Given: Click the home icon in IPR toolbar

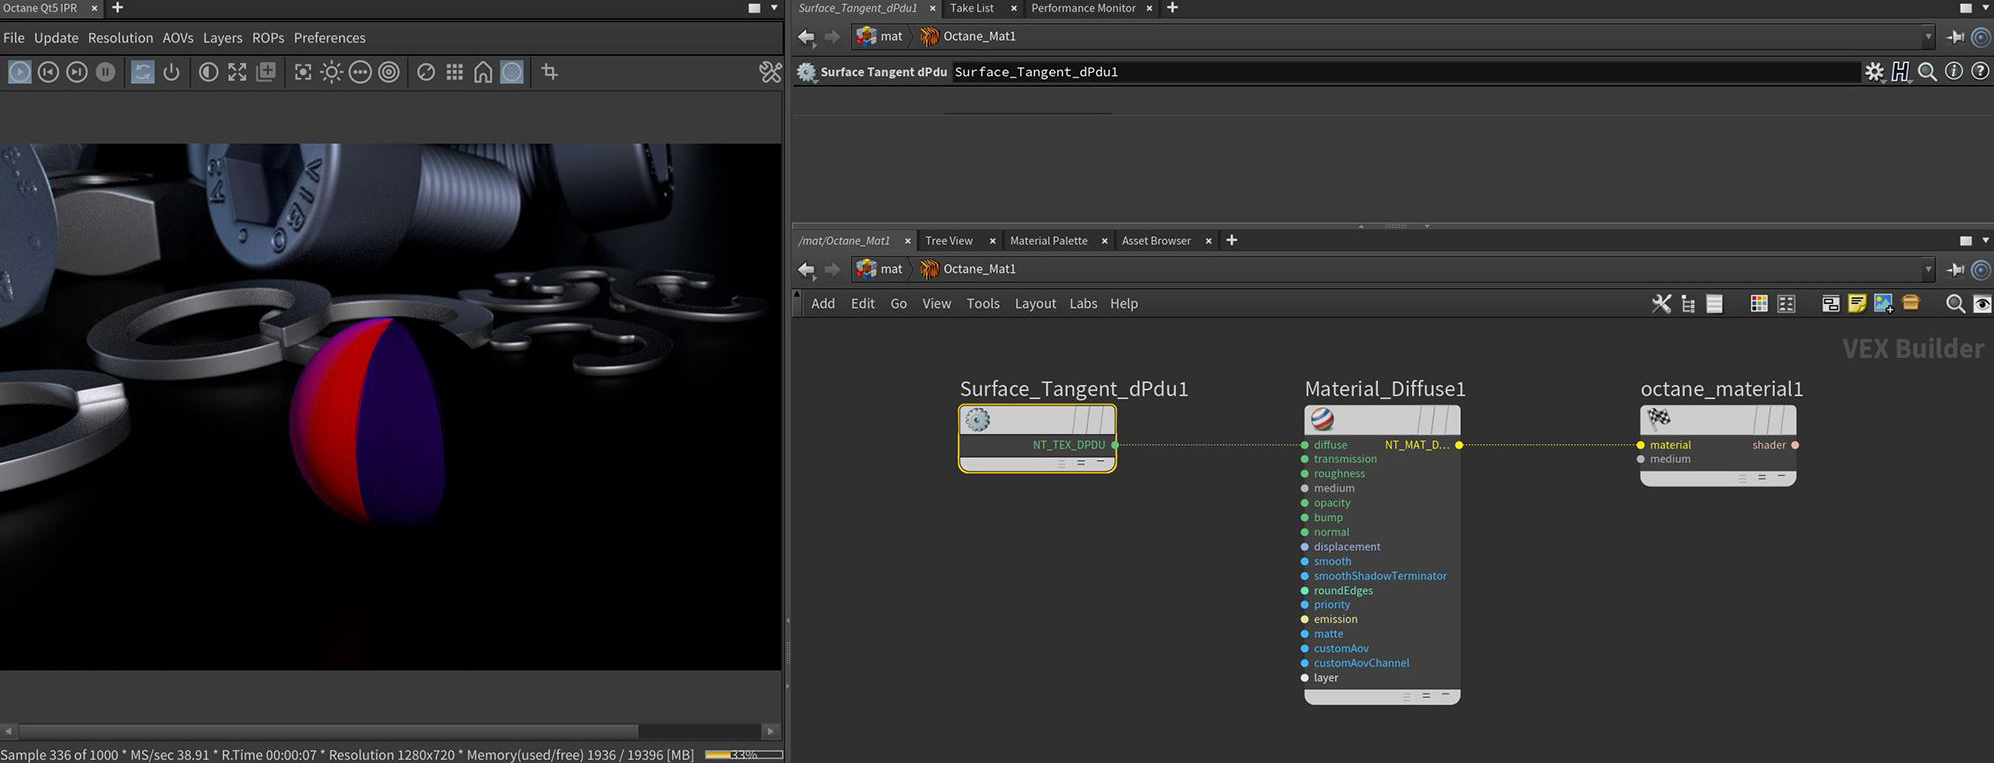Looking at the screenshot, I should point(483,72).
